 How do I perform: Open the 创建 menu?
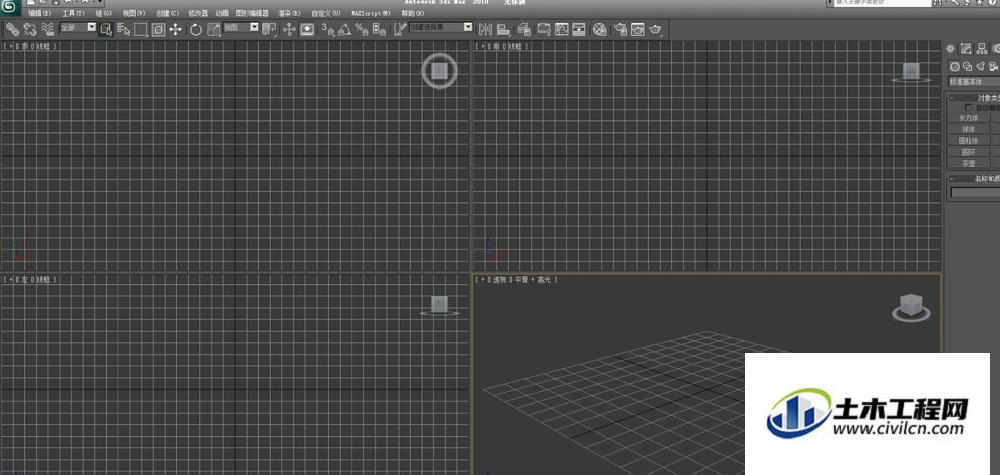pos(168,13)
